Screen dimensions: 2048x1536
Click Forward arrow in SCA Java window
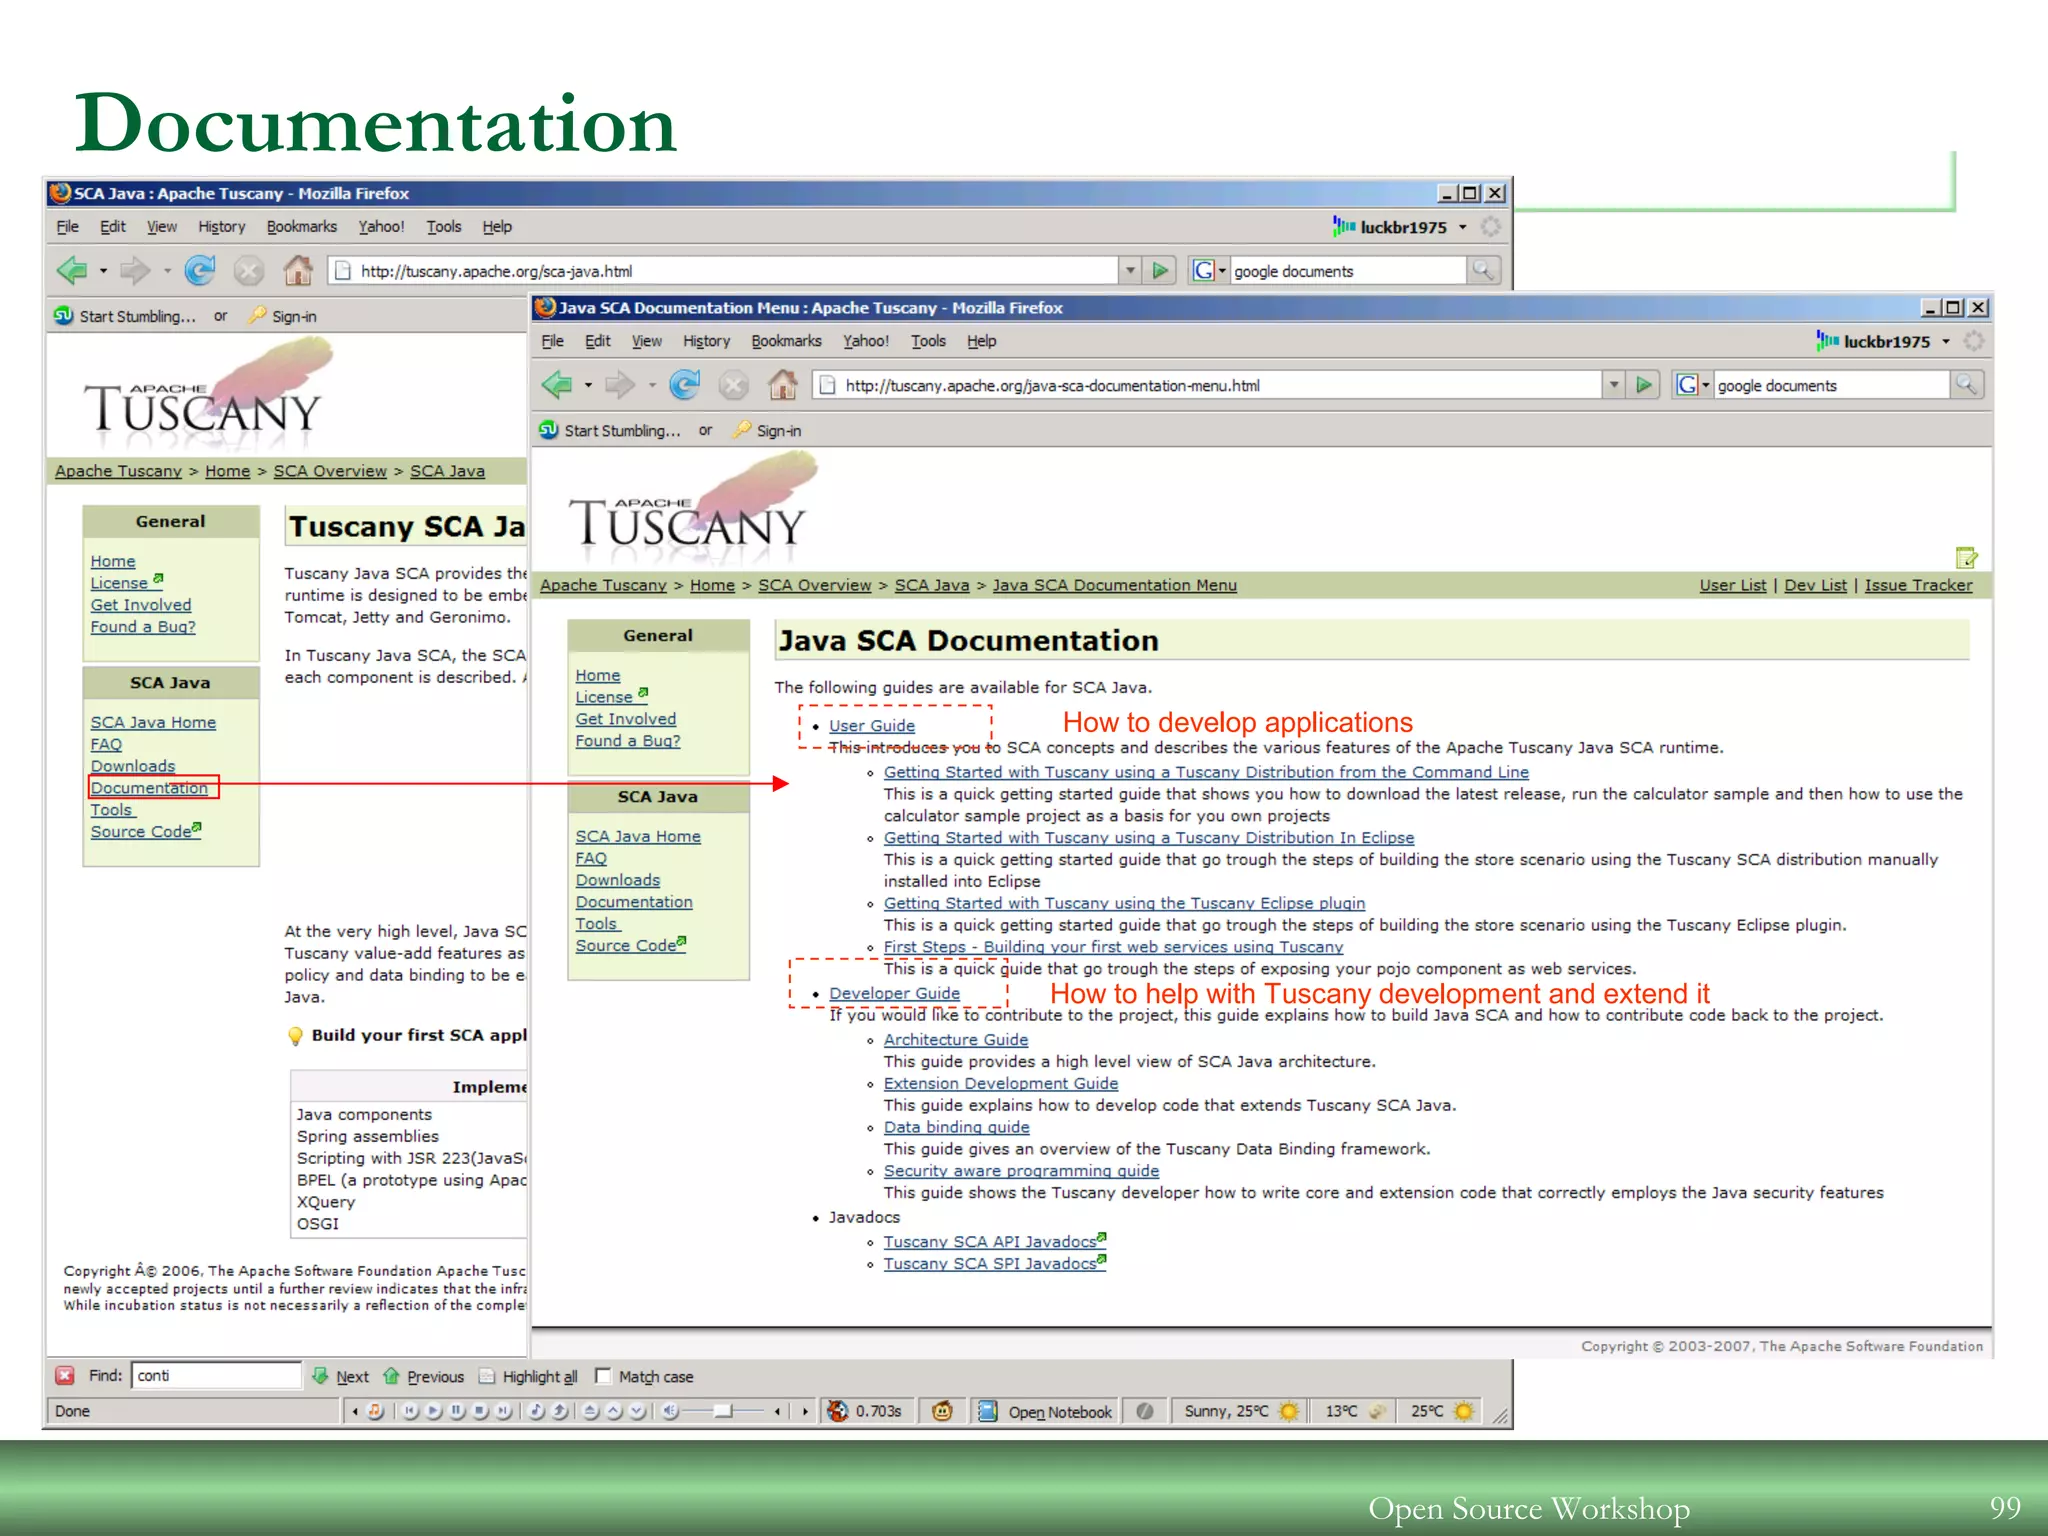(134, 270)
